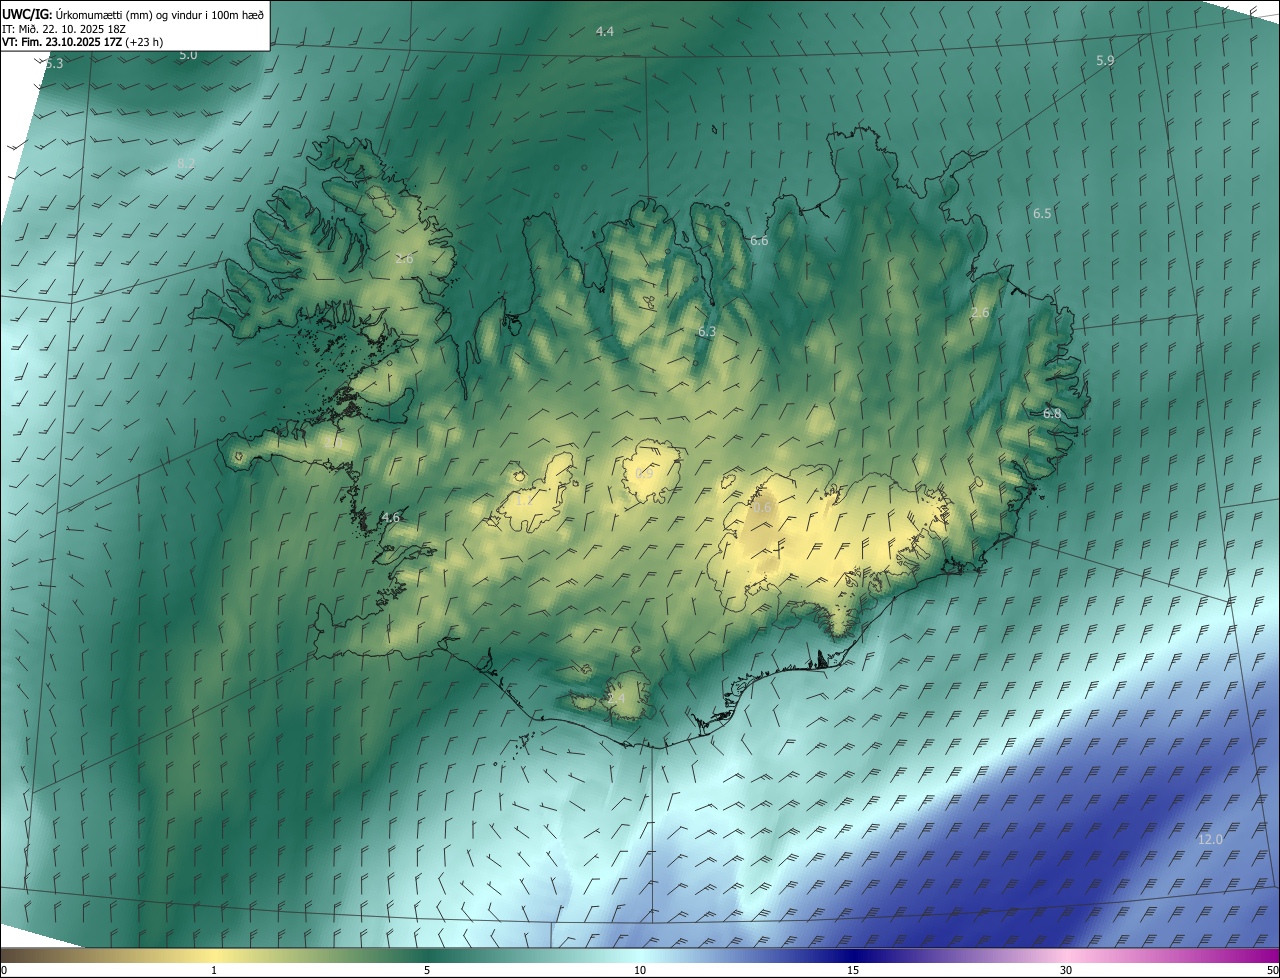Click the 0 tick label on the color scale
This screenshot has height=978, width=1280.
point(4,970)
